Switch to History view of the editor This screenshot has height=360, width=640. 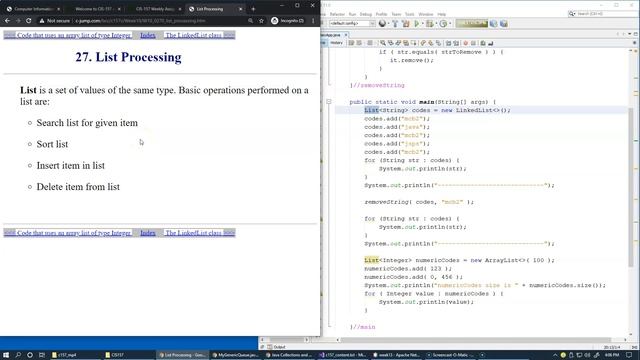pos(336,43)
